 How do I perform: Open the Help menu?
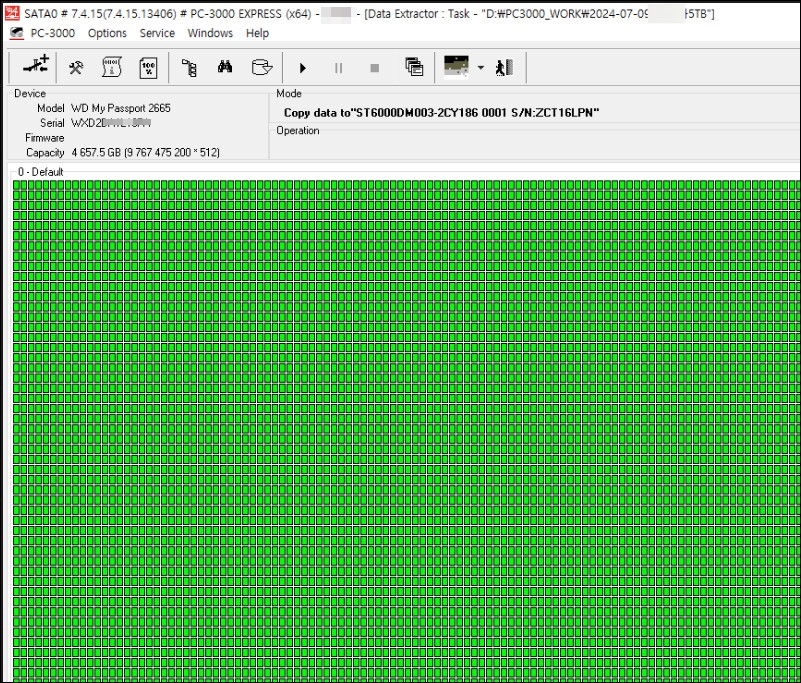pyautogui.click(x=257, y=33)
